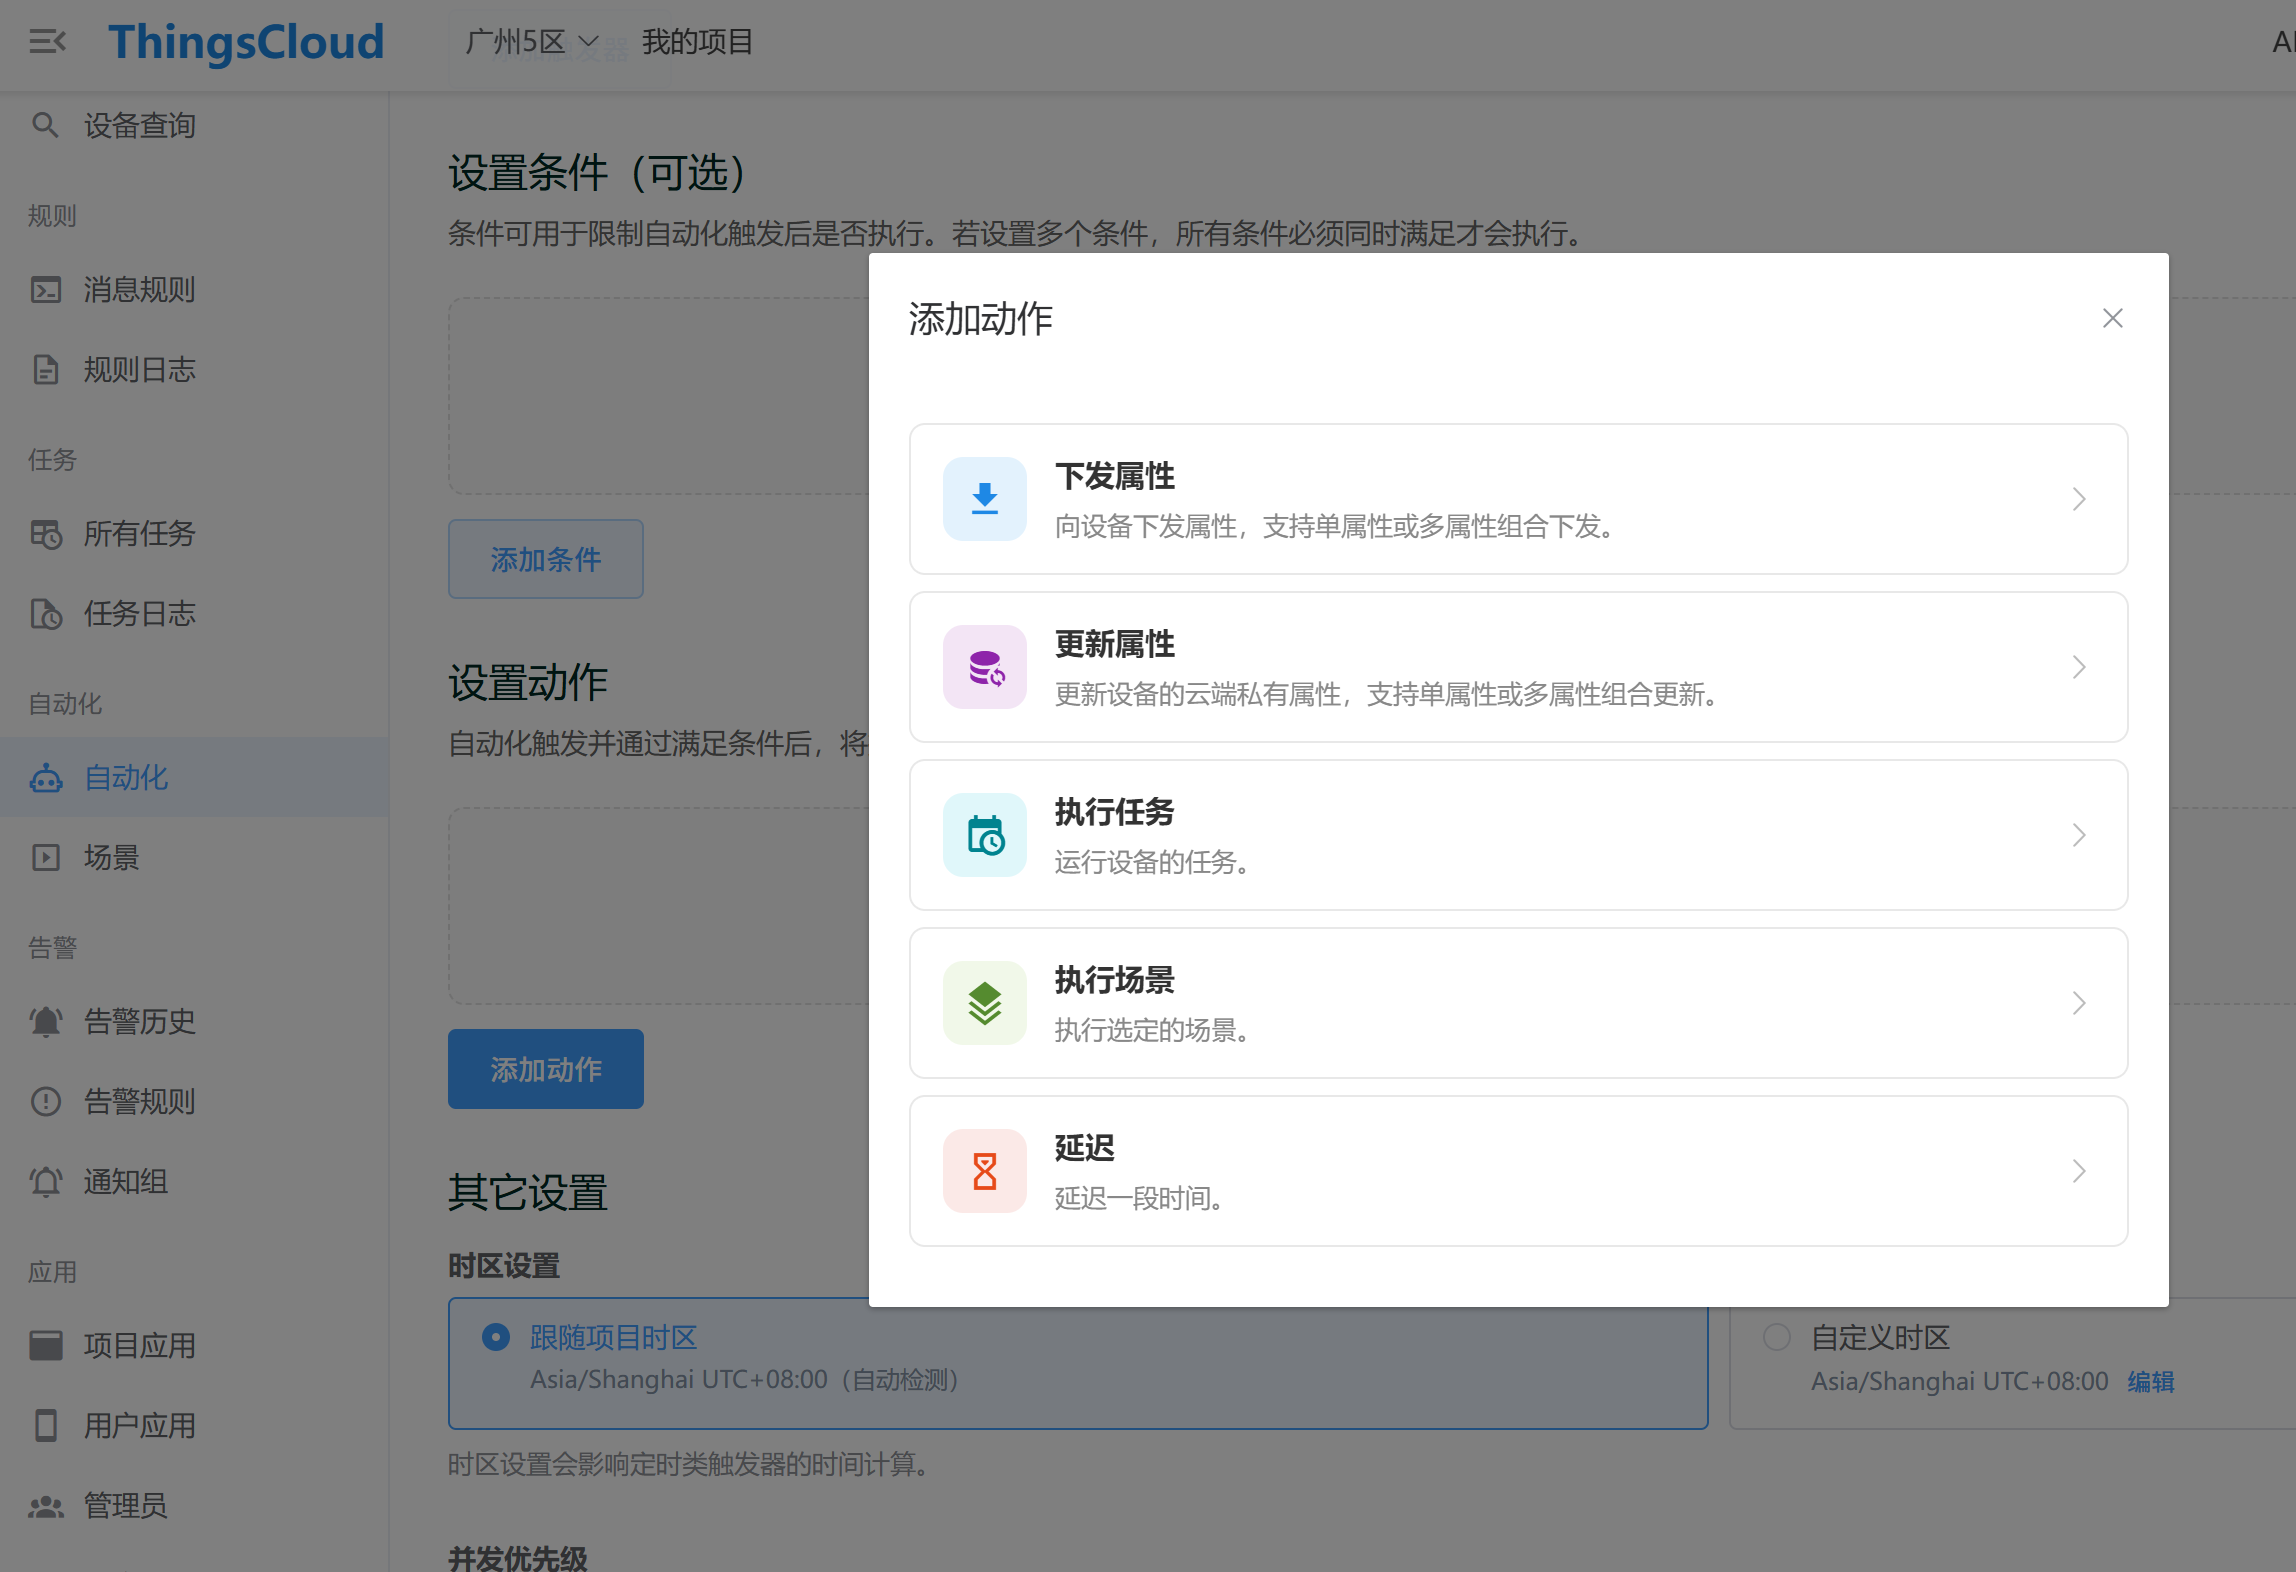Image resolution: width=2296 pixels, height=1572 pixels.
Task: Click the 编辑 link for custom timezone
Action: [2150, 1381]
